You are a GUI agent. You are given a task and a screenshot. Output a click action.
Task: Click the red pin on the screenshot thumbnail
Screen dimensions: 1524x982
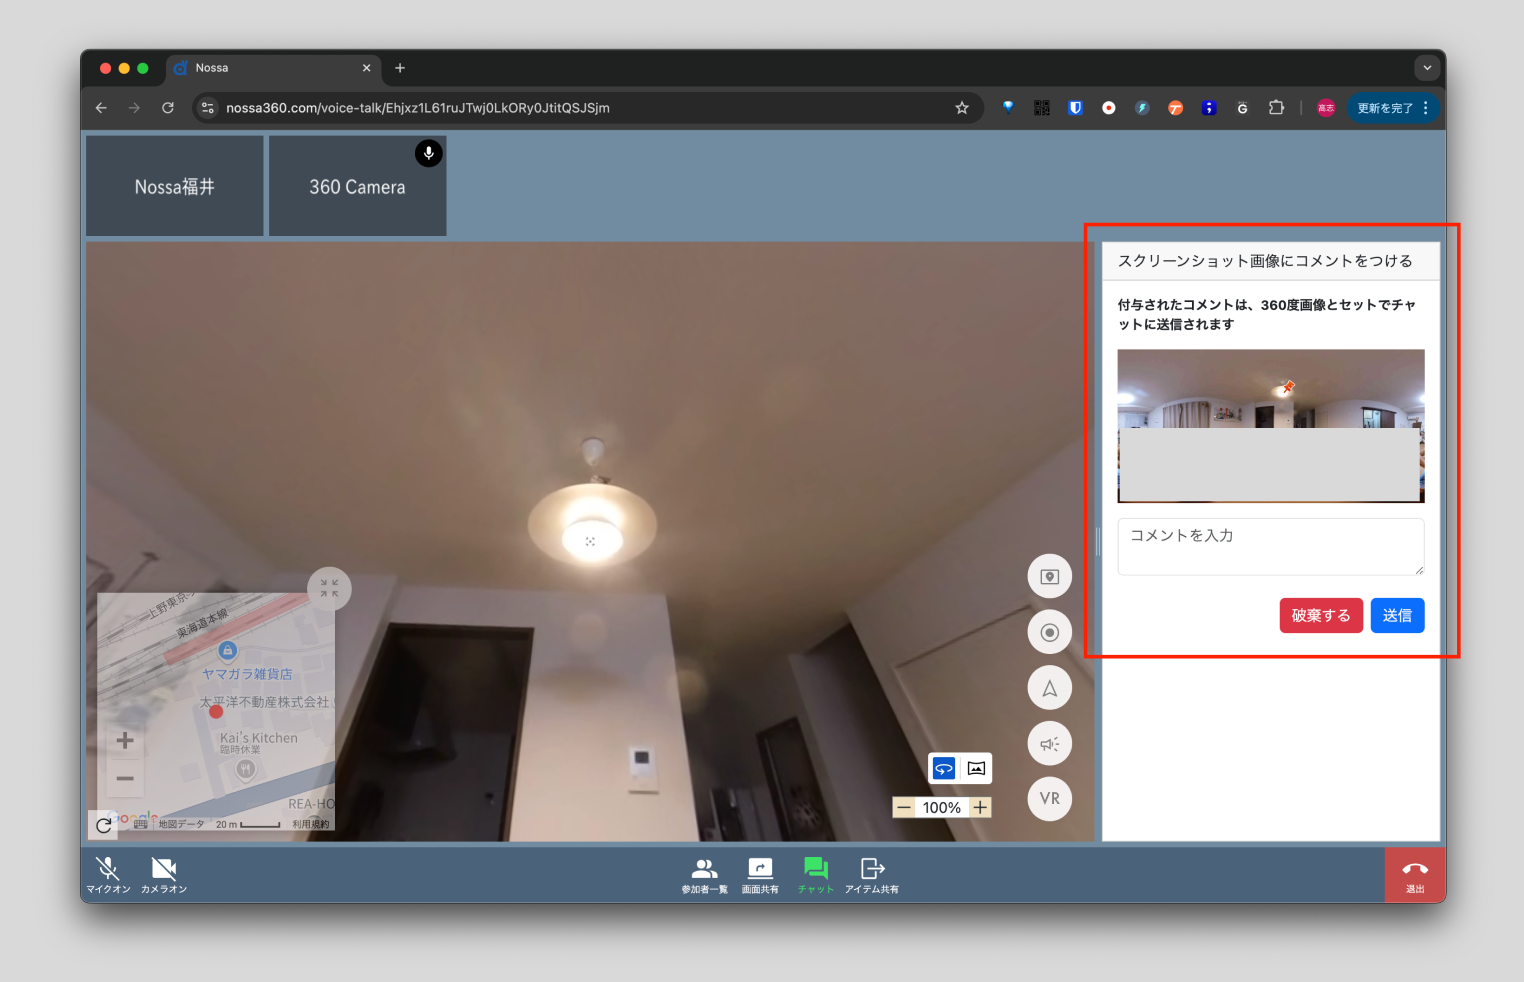point(1288,387)
